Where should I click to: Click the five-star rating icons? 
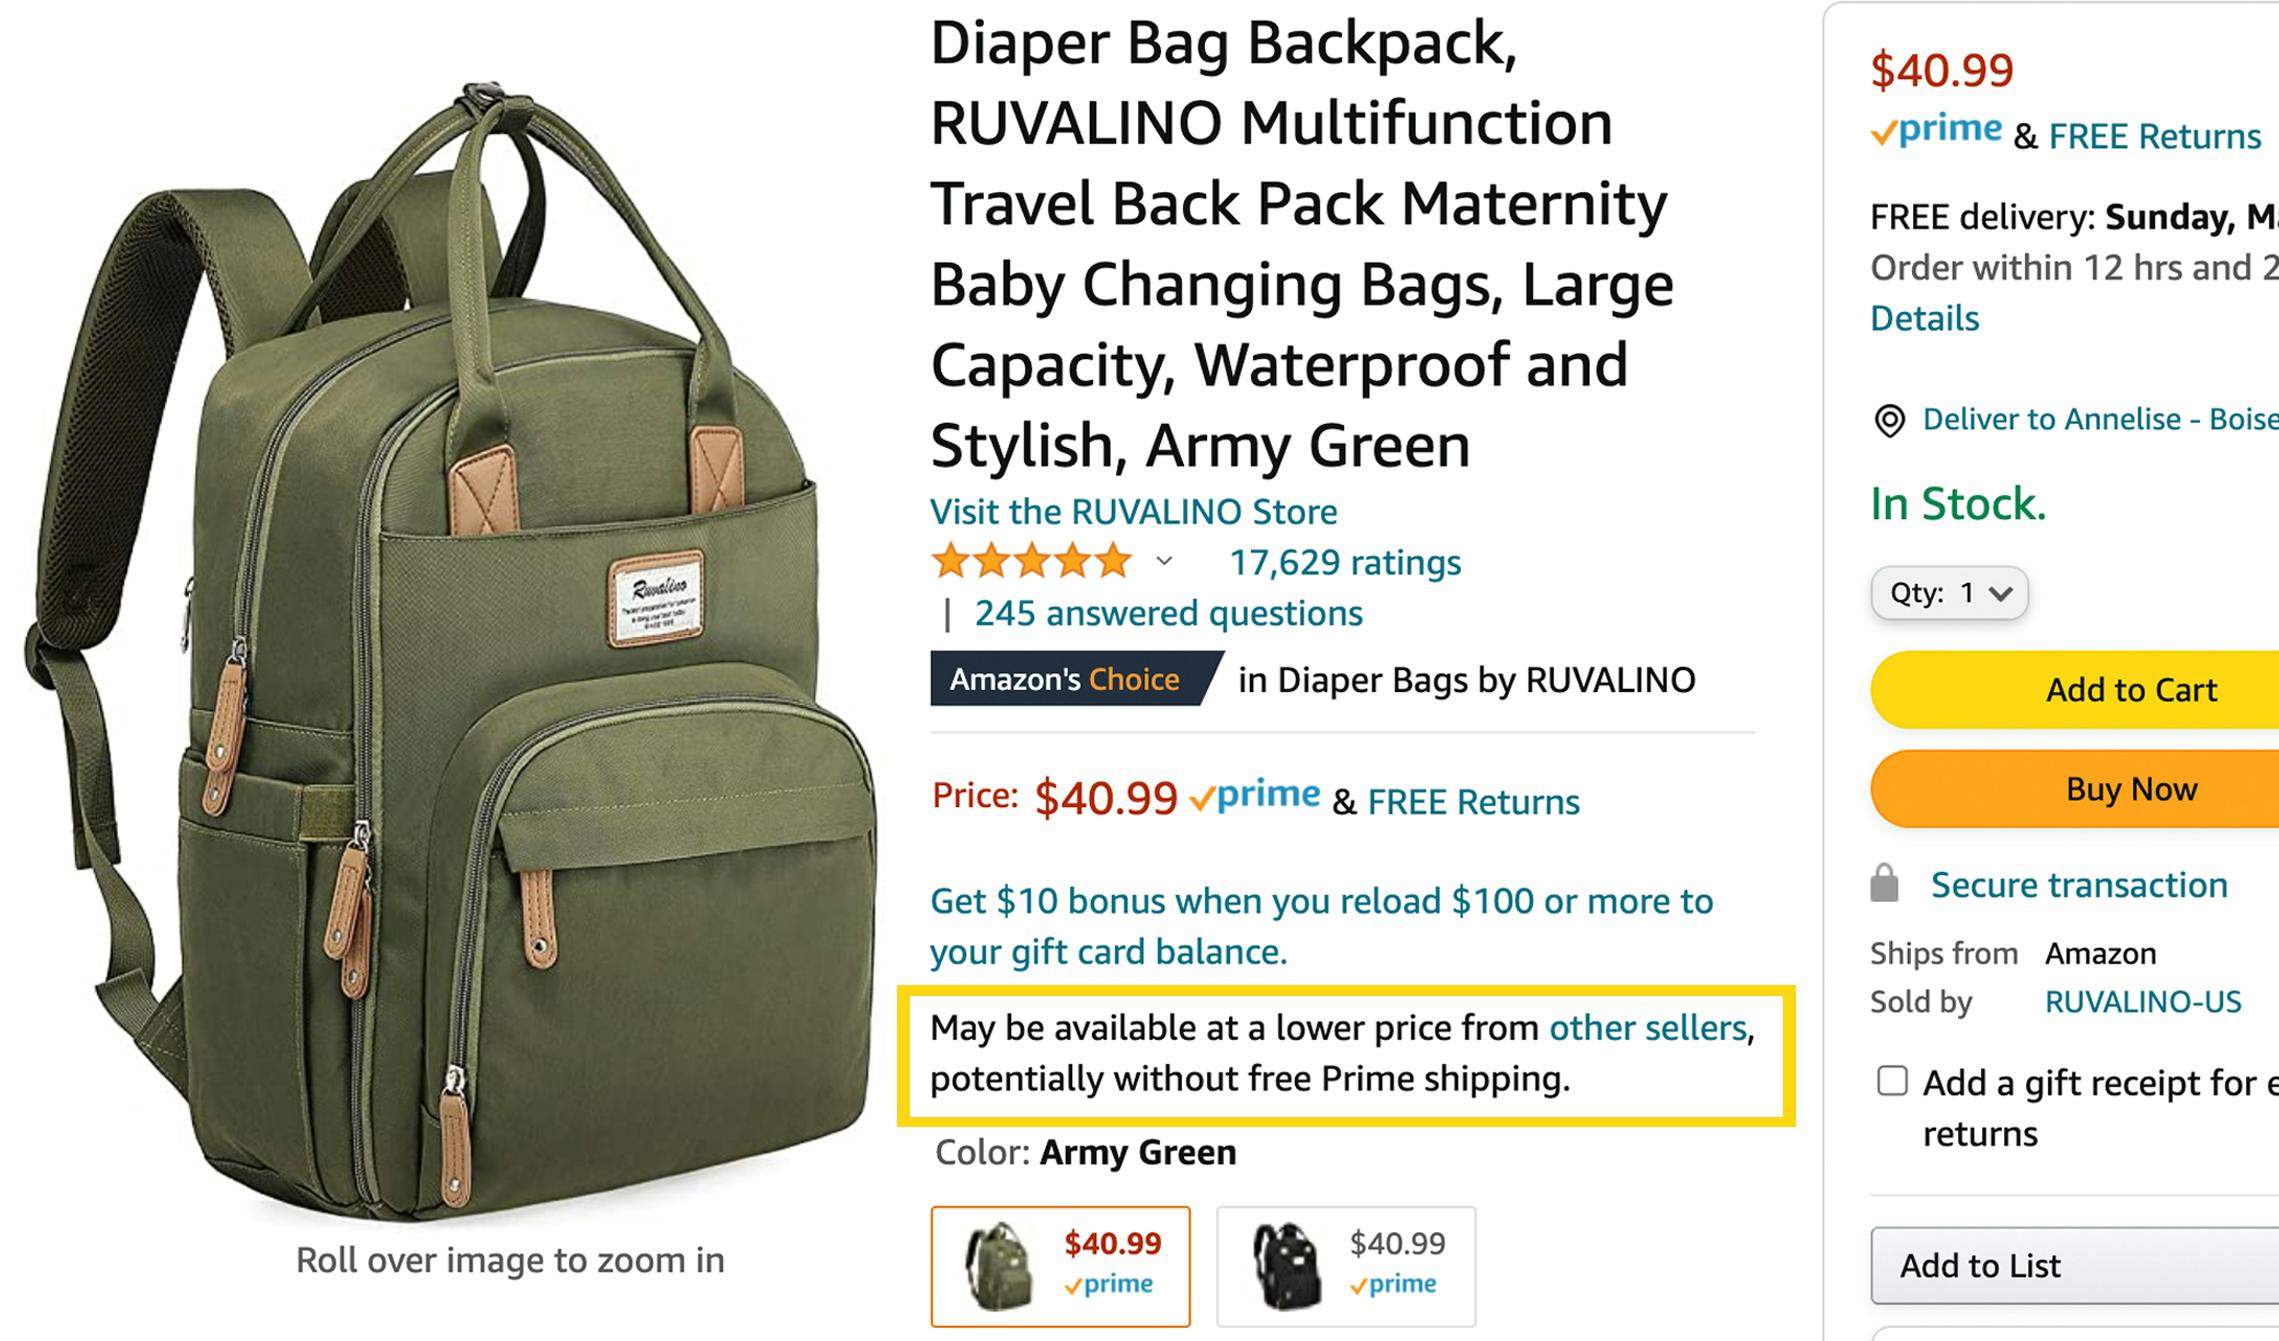(x=1031, y=562)
